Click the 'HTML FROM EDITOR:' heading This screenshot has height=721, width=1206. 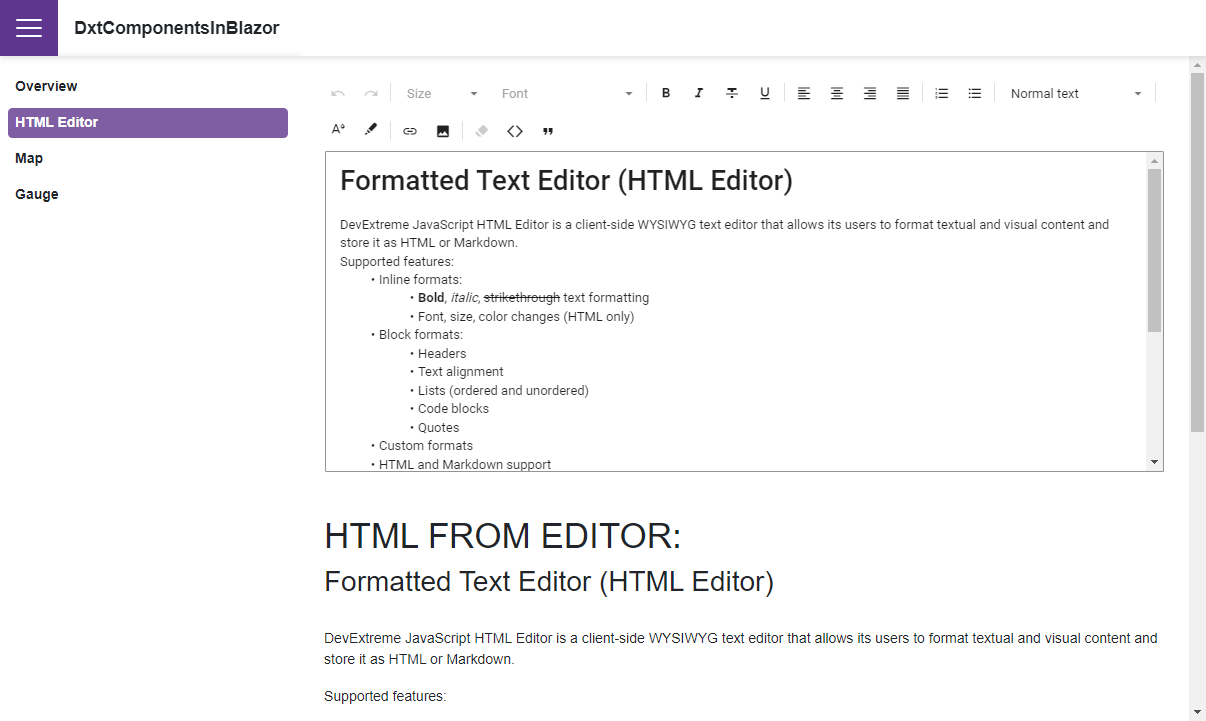502,536
